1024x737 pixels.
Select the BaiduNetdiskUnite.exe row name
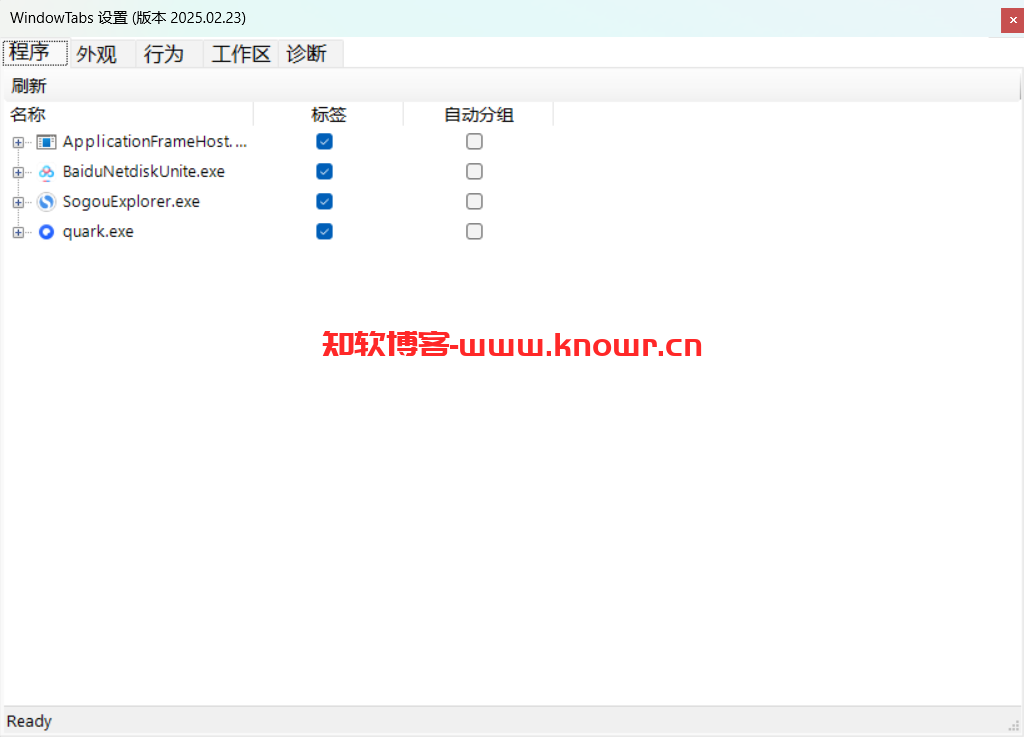144,172
